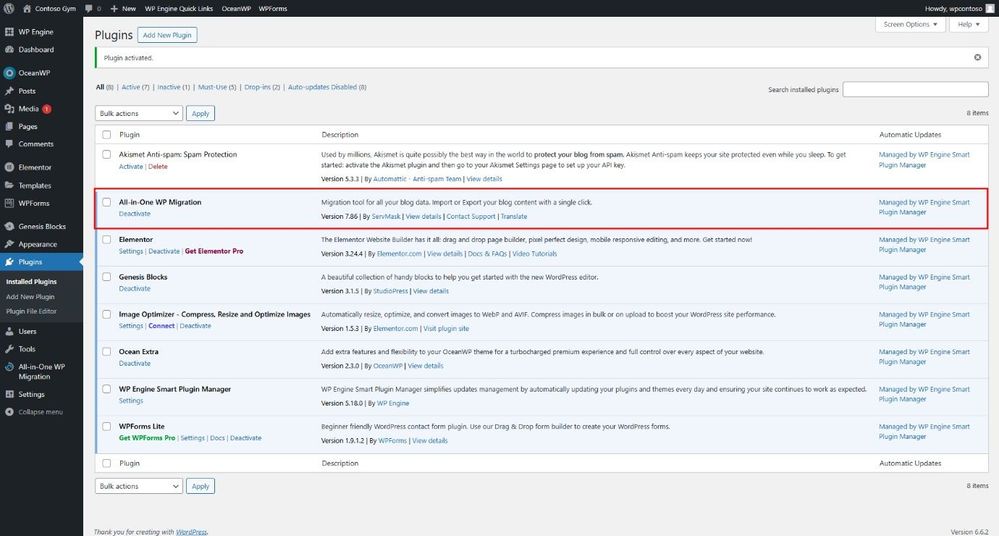Image resolution: width=999 pixels, height=536 pixels.
Task: Check the Image Optimizer plugin checkbox
Action: coord(106,314)
